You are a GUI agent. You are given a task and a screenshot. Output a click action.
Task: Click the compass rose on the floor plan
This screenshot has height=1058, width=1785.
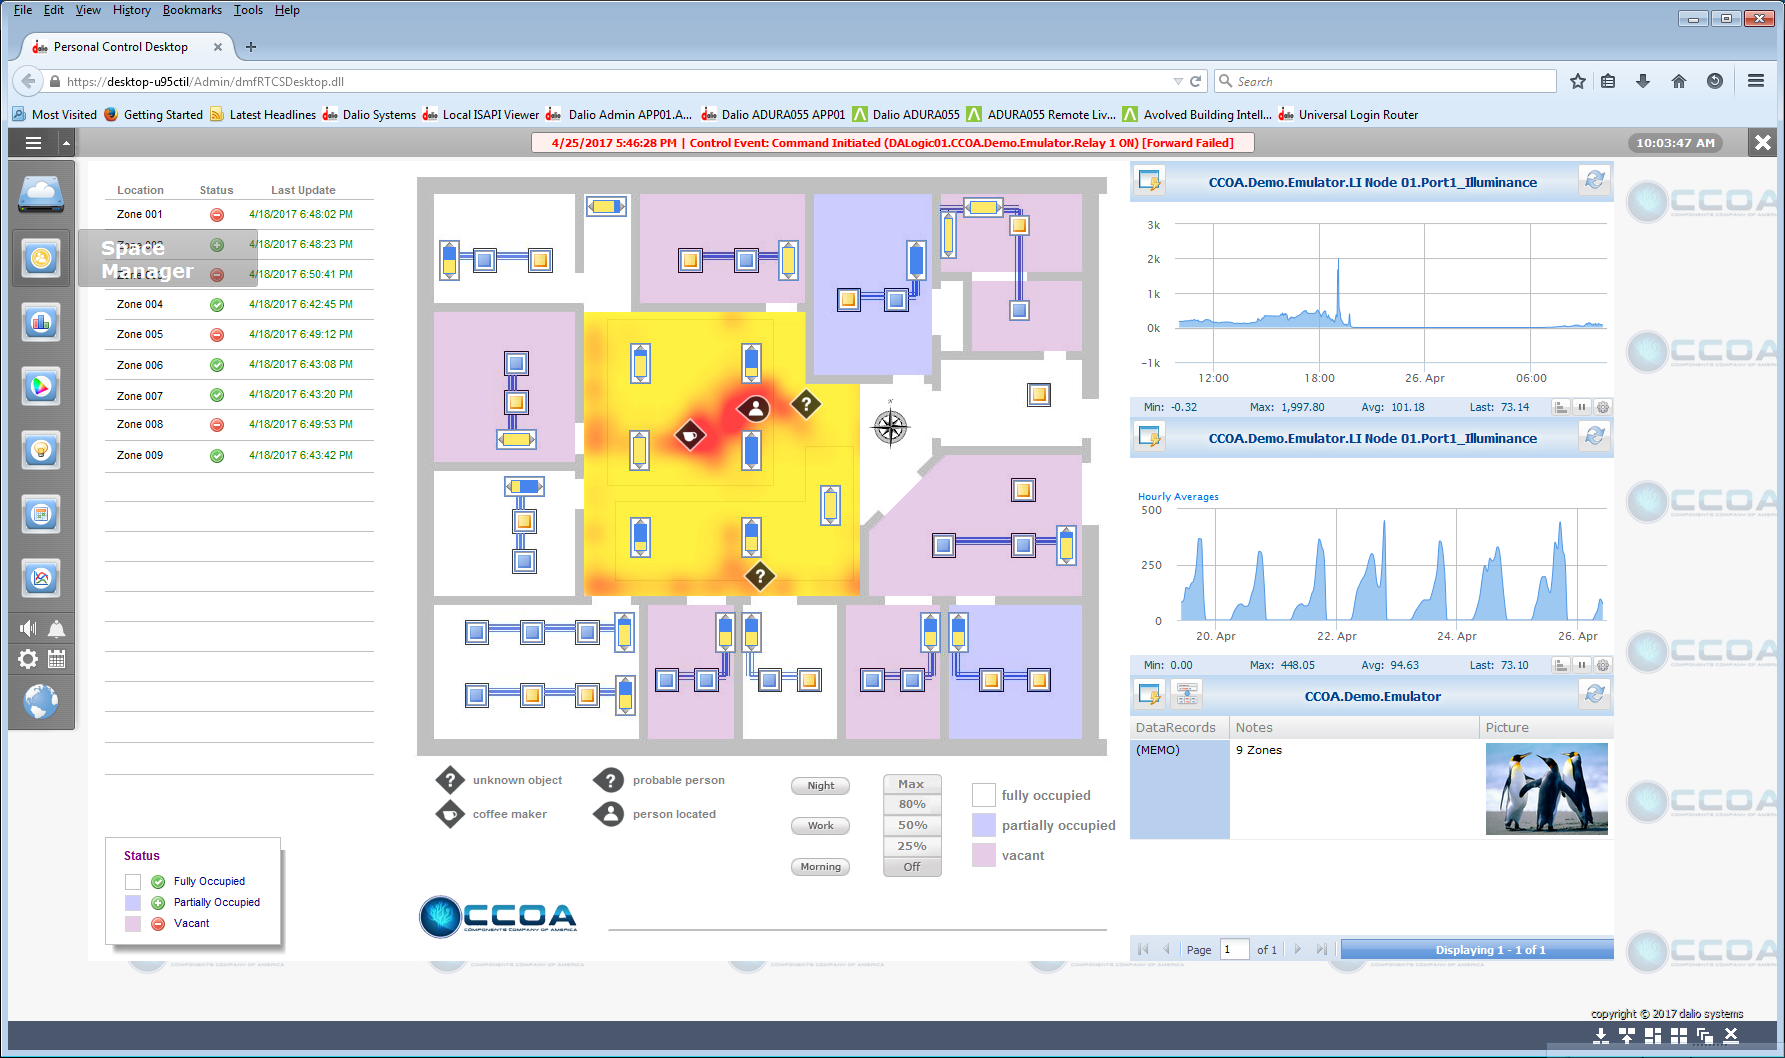click(x=890, y=427)
